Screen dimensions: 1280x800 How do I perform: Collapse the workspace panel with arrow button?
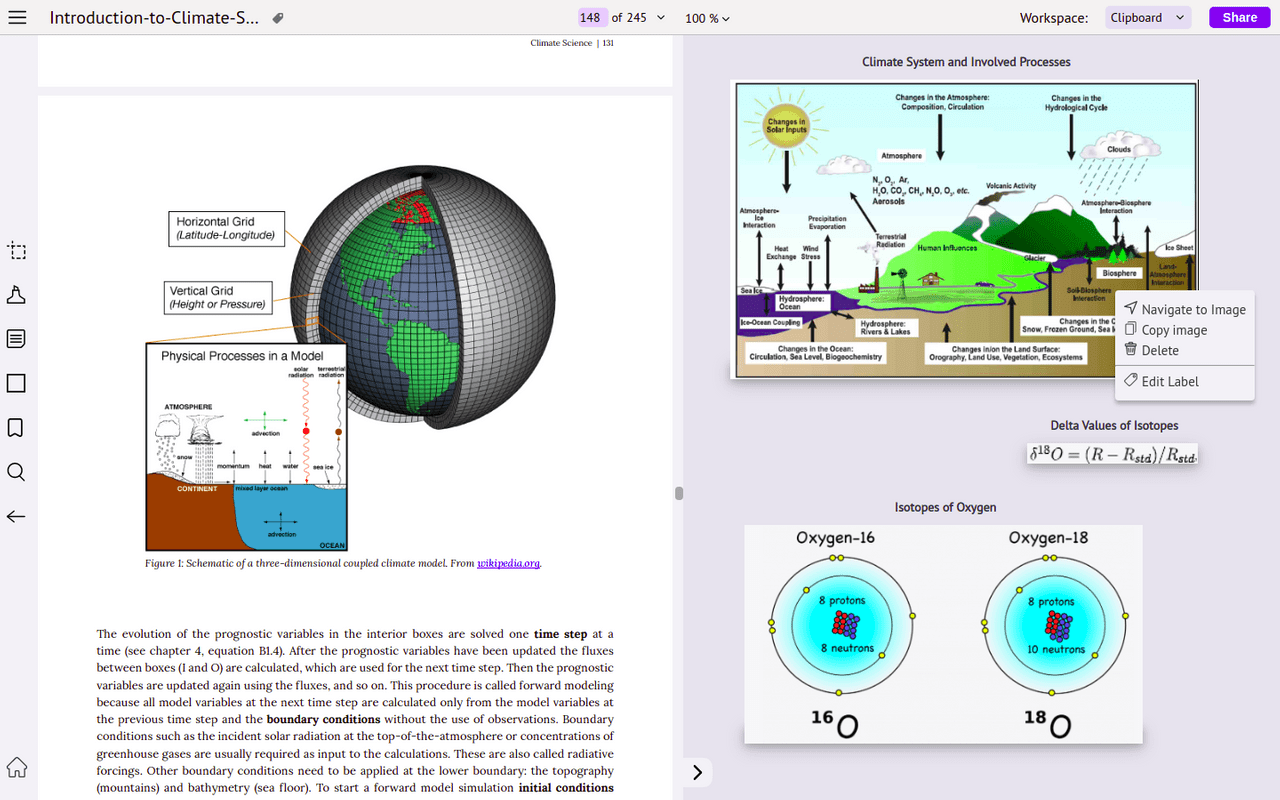(698, 772)
